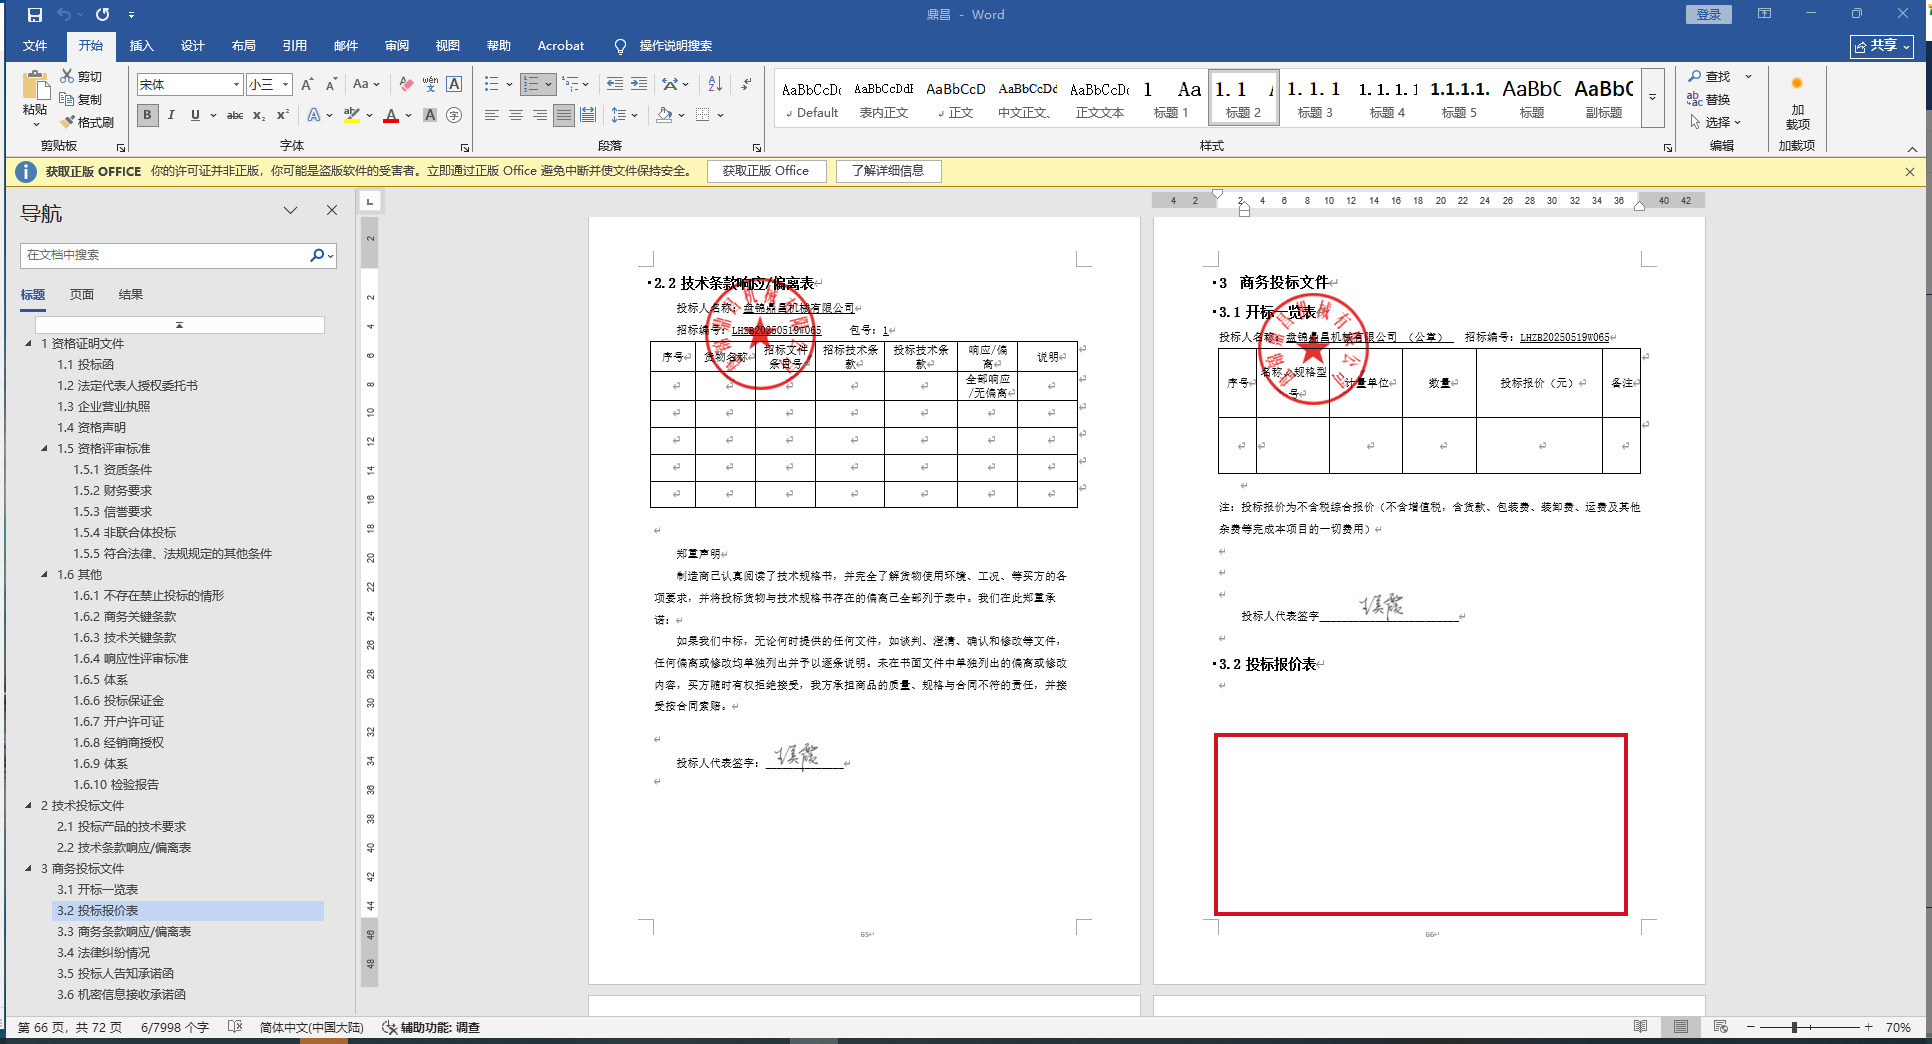Click the 共享 share button

coord(1881,46)
